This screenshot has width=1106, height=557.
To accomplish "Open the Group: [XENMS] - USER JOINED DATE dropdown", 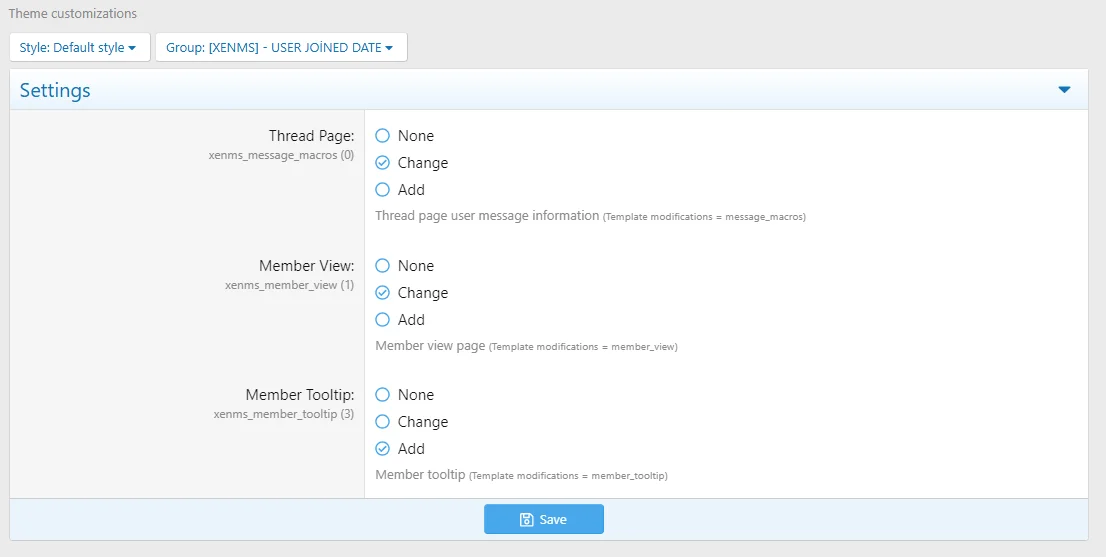I will (x=280, y=47).
